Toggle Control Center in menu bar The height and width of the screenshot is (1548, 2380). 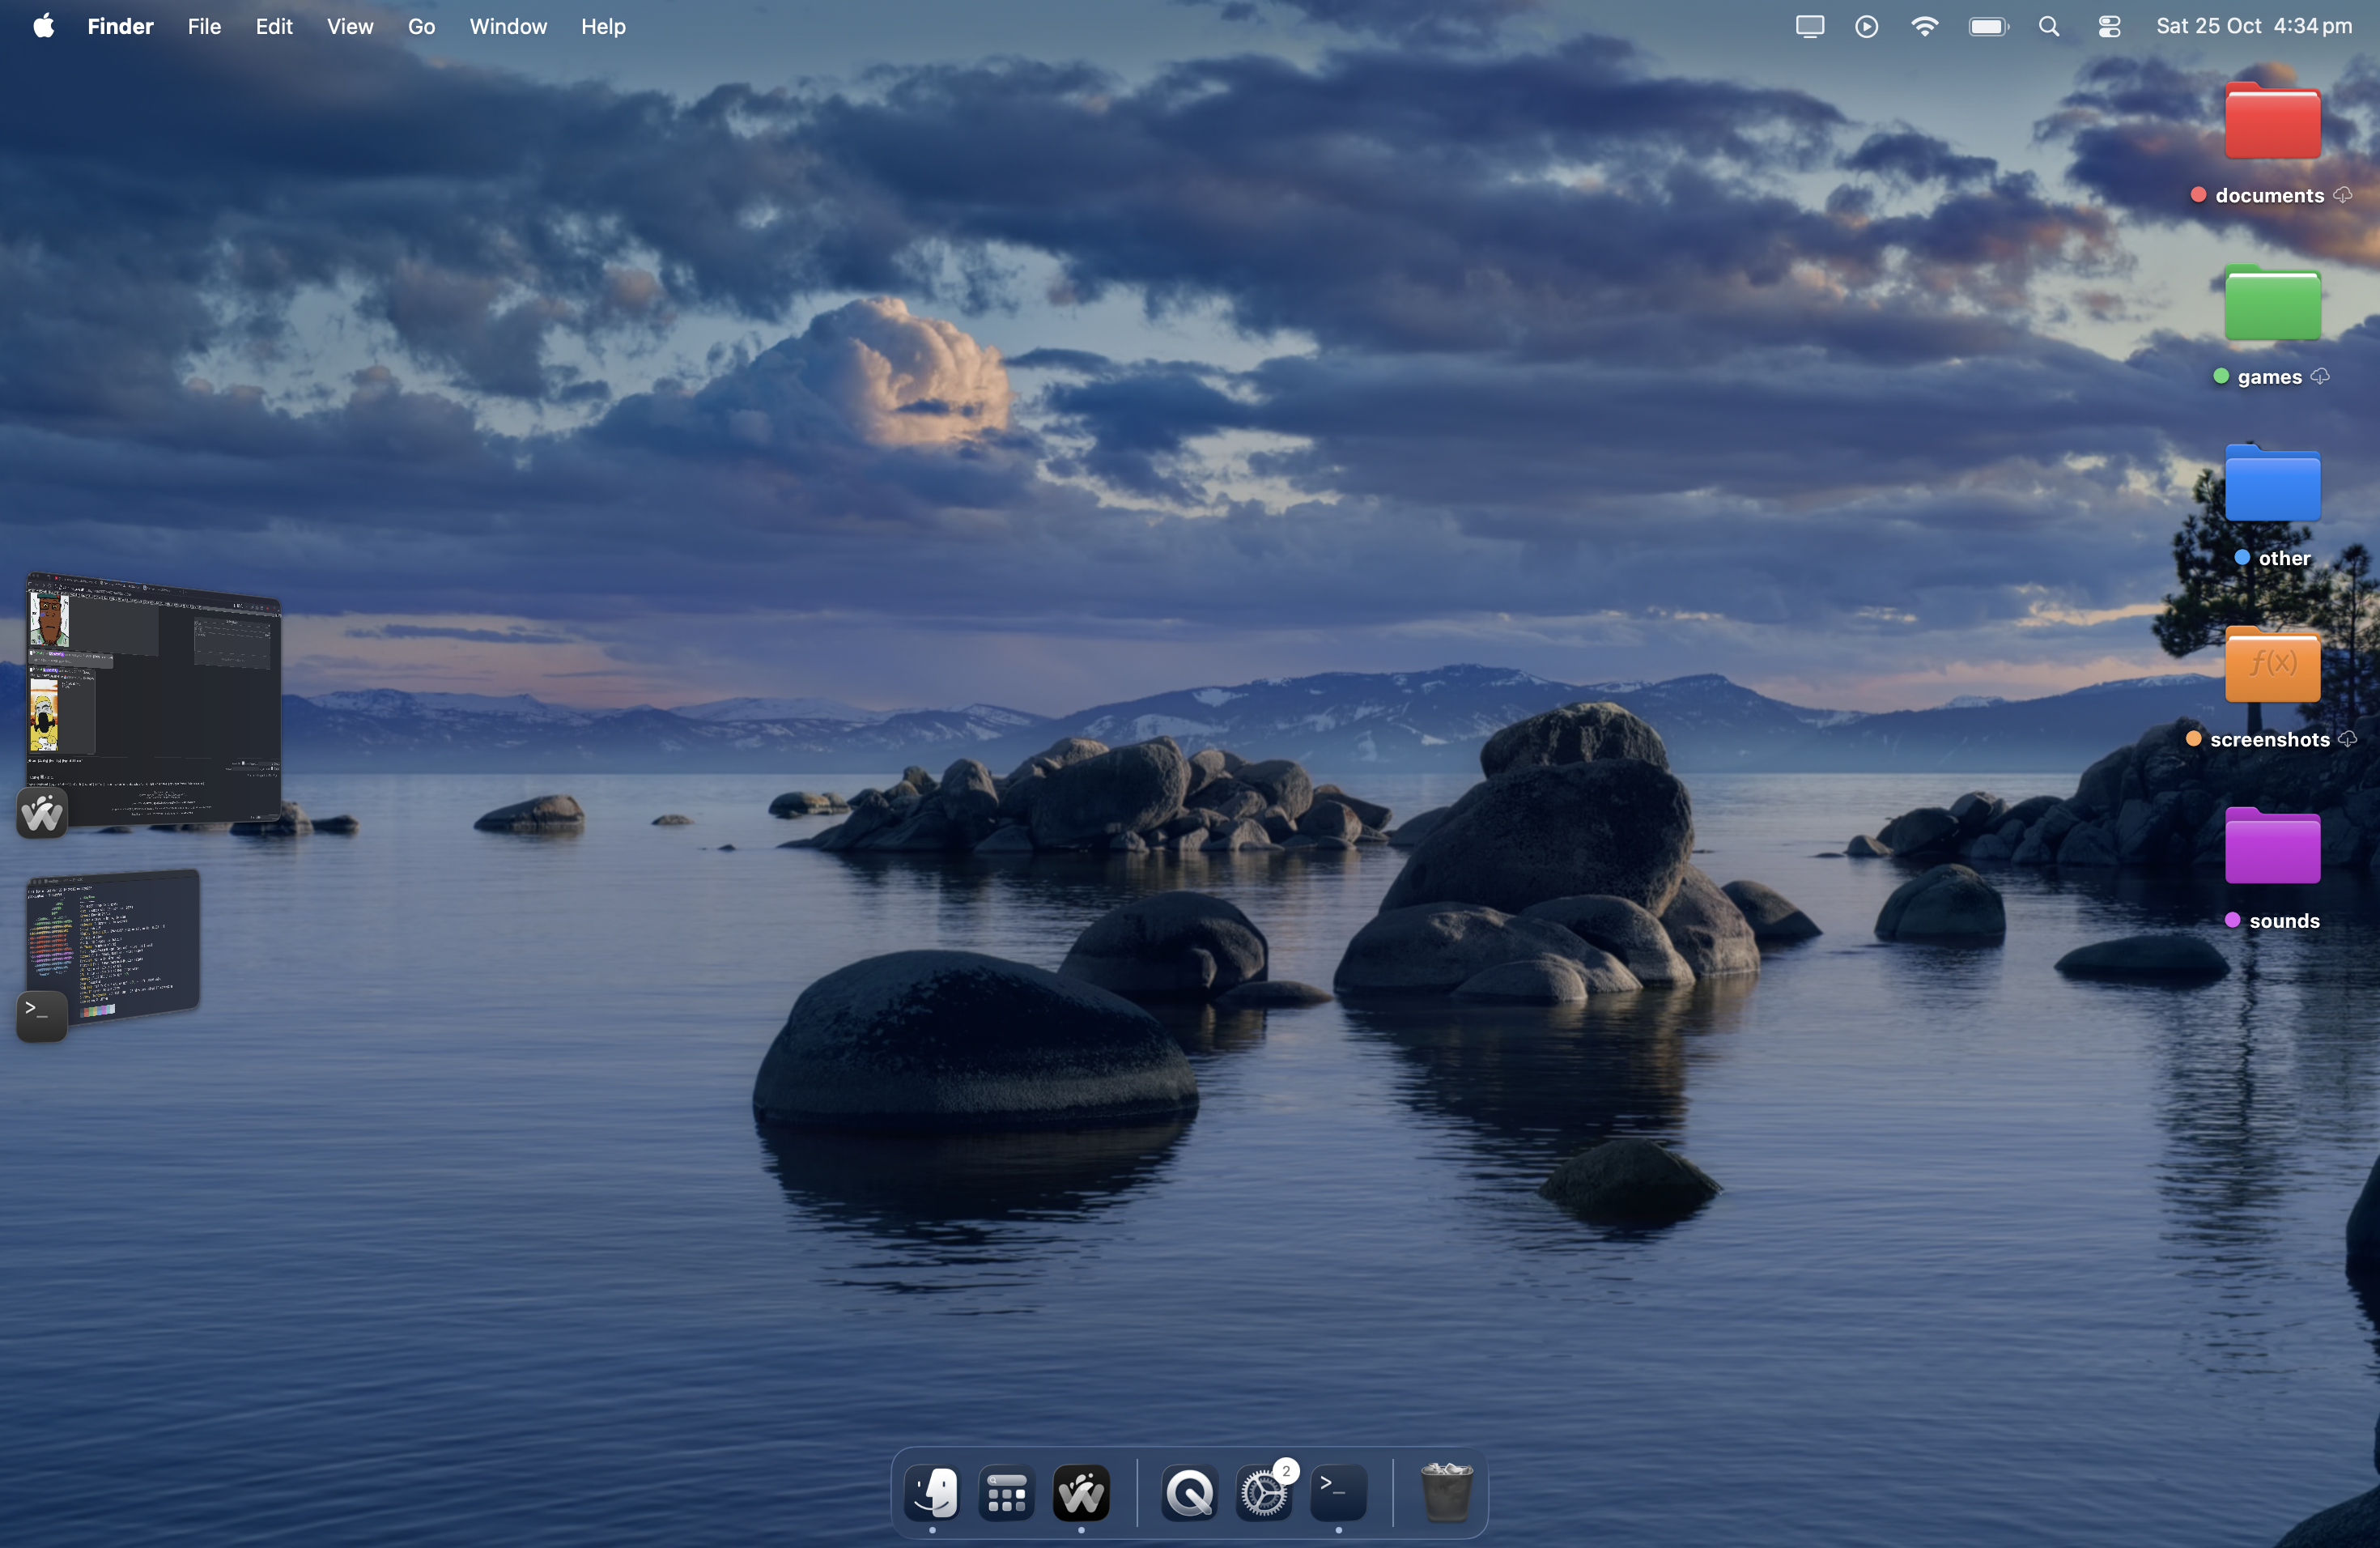pyautogui.click(x=2109, y=27)
